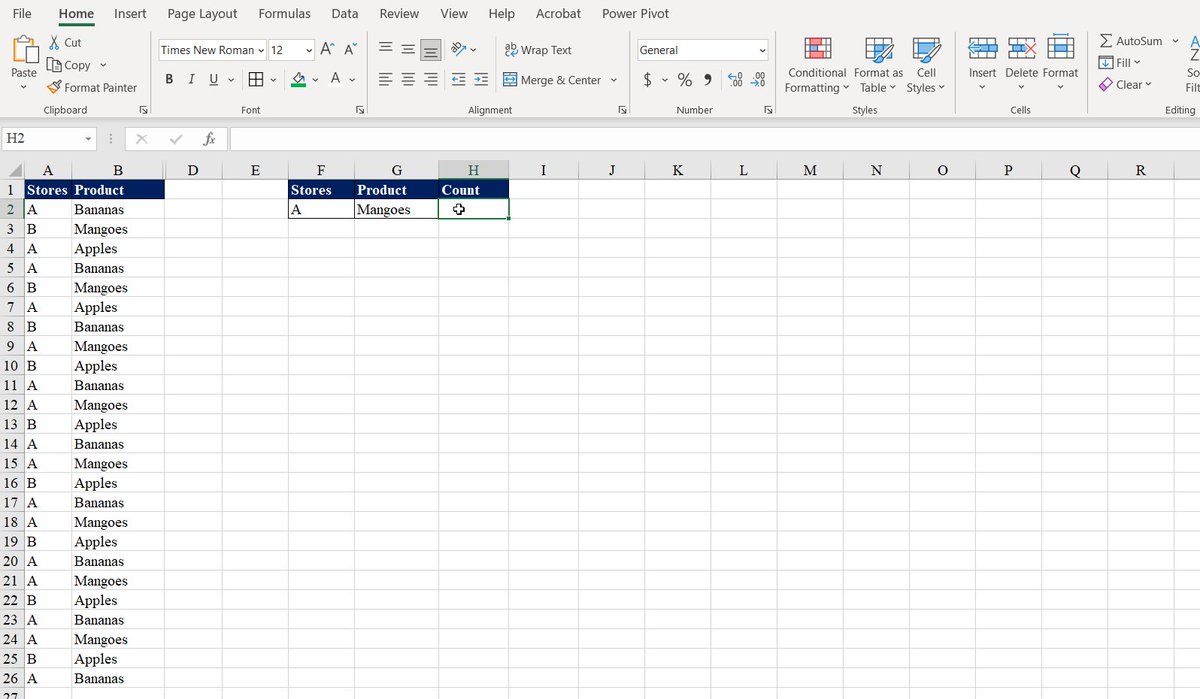Viewport: 1200px width, 699px height.
Task: Select row 13 header
Action: [x=11, y=425]
